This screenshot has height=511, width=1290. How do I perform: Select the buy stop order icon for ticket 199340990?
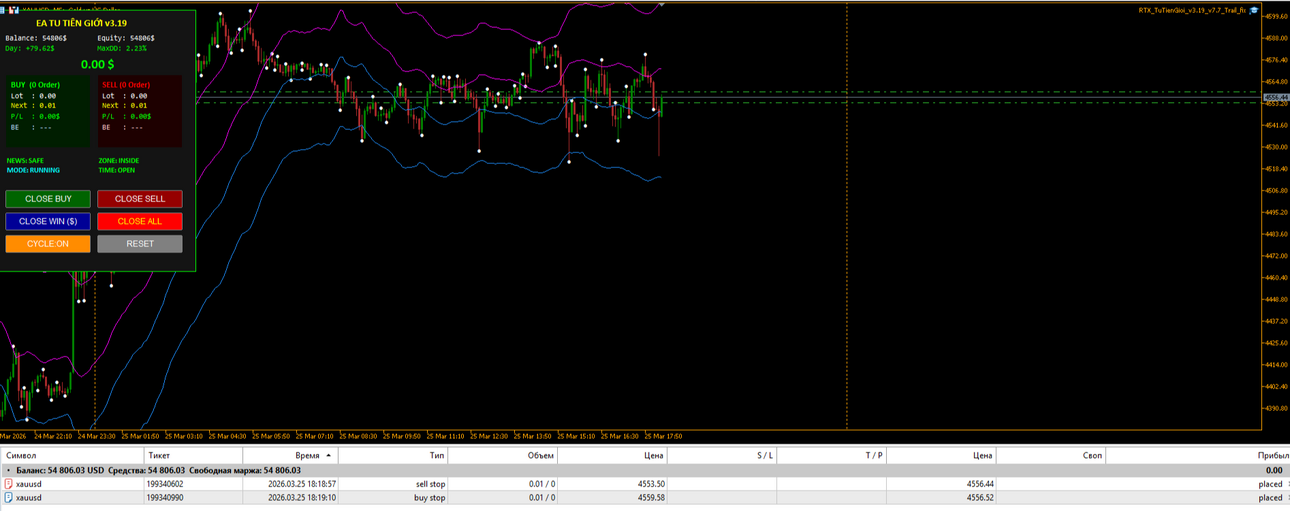pos(9,497)
